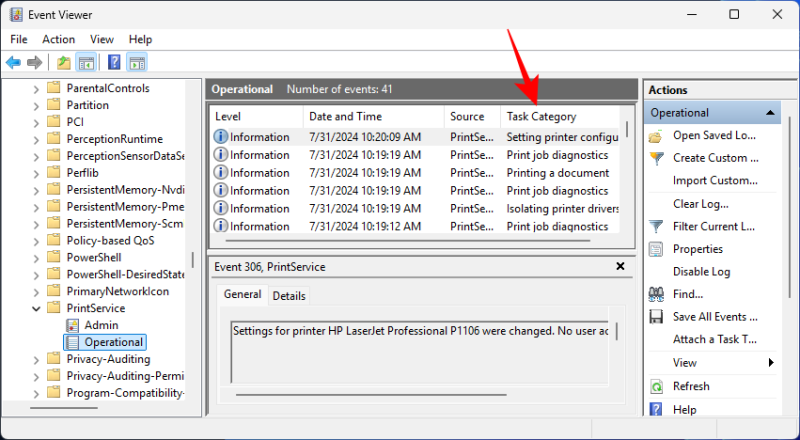This screenshot has width=800, height=440.
Task: Collapse the Operational section in Actions pane
Action: pyautogui.click(x=770, y=113)
